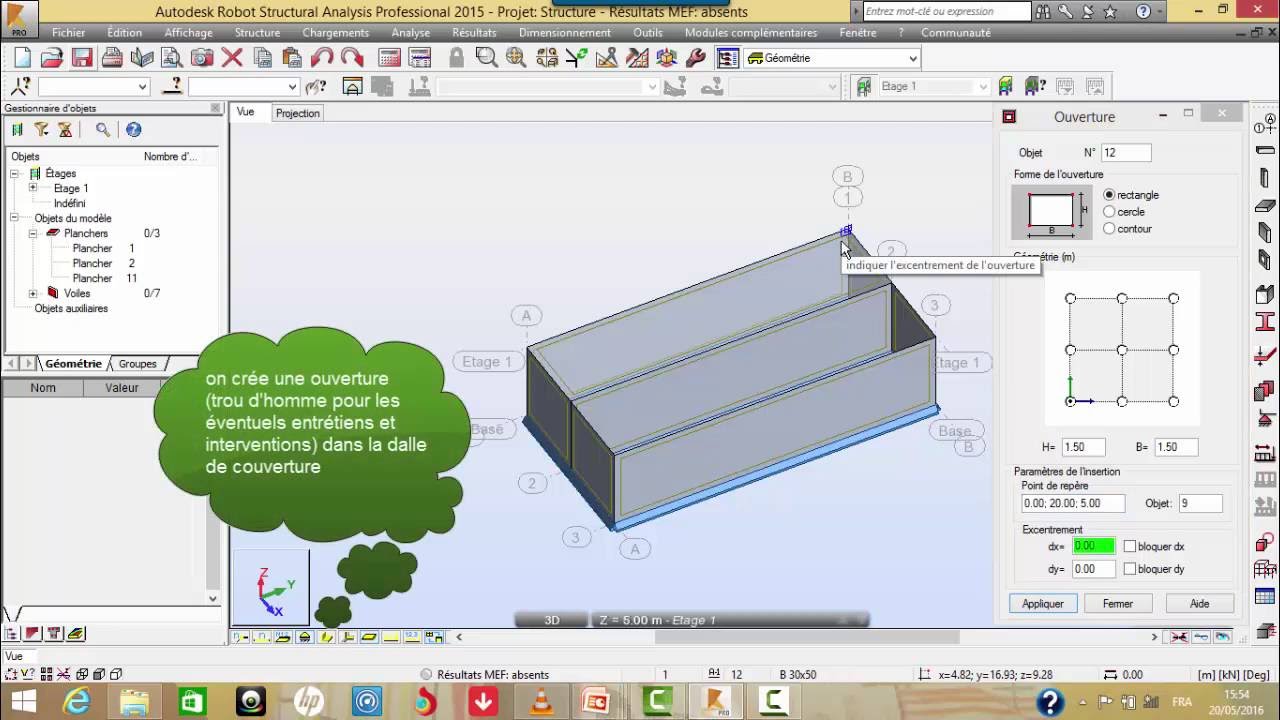
Task: Open VLC from the taskbar
Action: click(x=542, y=702)
